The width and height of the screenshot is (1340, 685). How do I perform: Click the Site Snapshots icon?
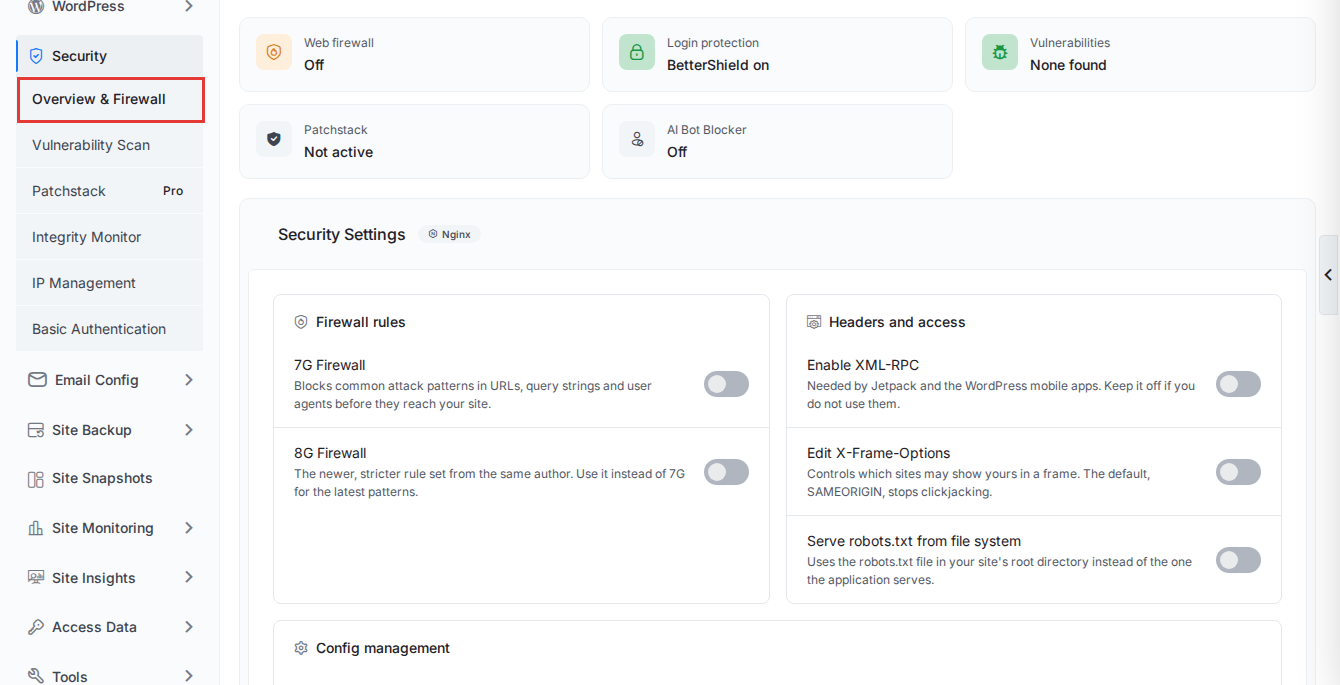click(x=36, y=479)
